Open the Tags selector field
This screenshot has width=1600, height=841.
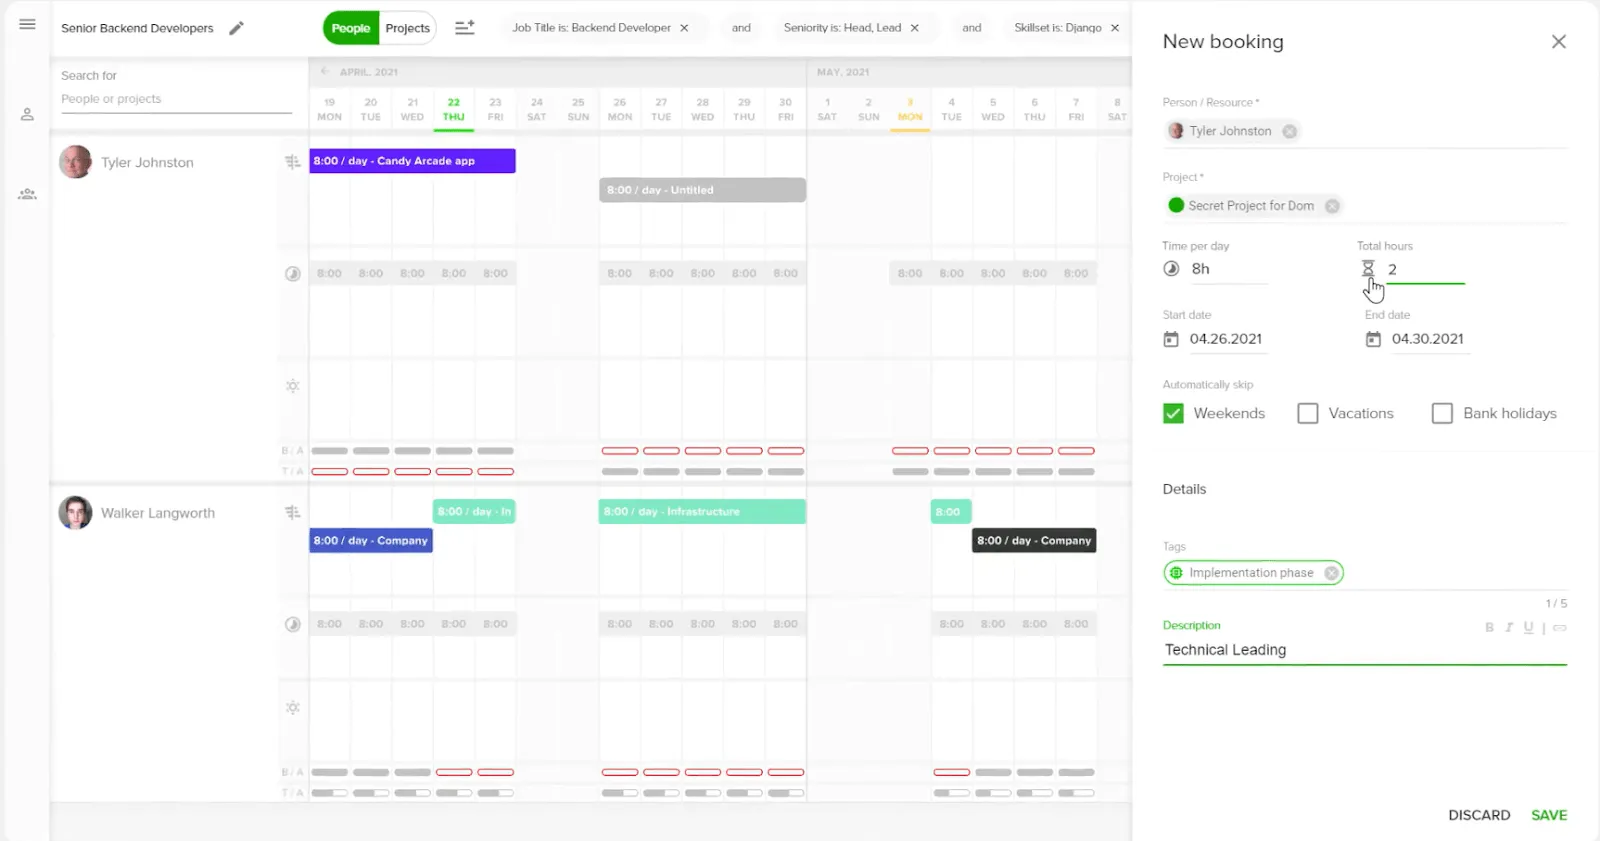[x=1365, y=573]
